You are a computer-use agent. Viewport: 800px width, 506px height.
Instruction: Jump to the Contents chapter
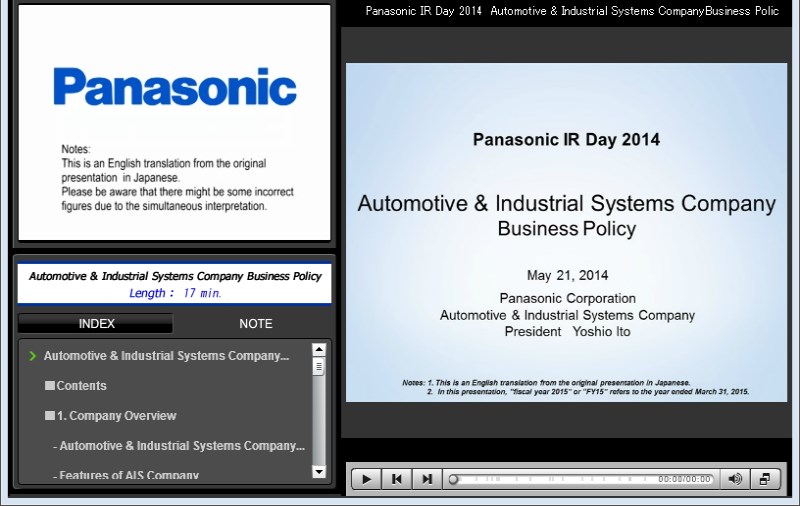pyautogui.click(x=76, y=386)
